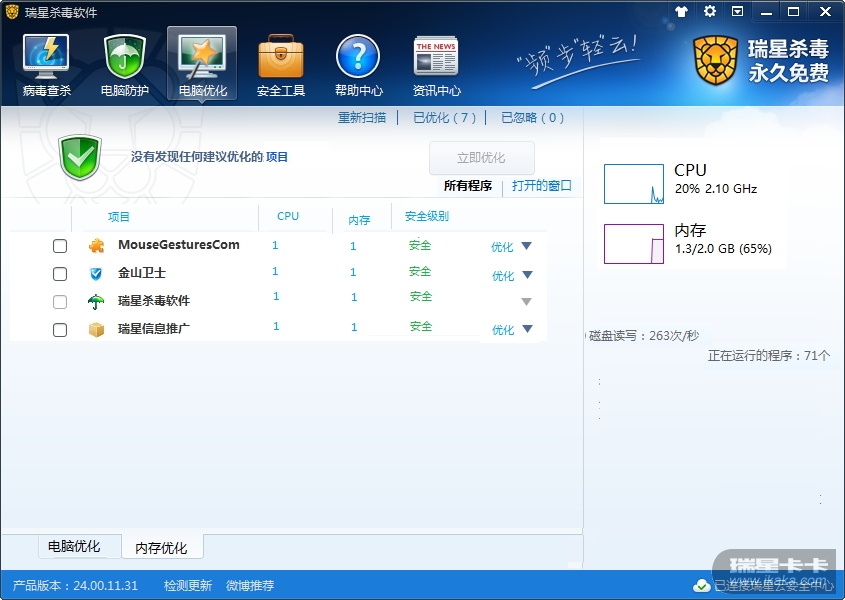Image resolution: width=845 pixels, height=600 pixels.
Task: Click the 20% 2.10 GHz CPU value
Action: pyautogui.click(x=716, y=189)
